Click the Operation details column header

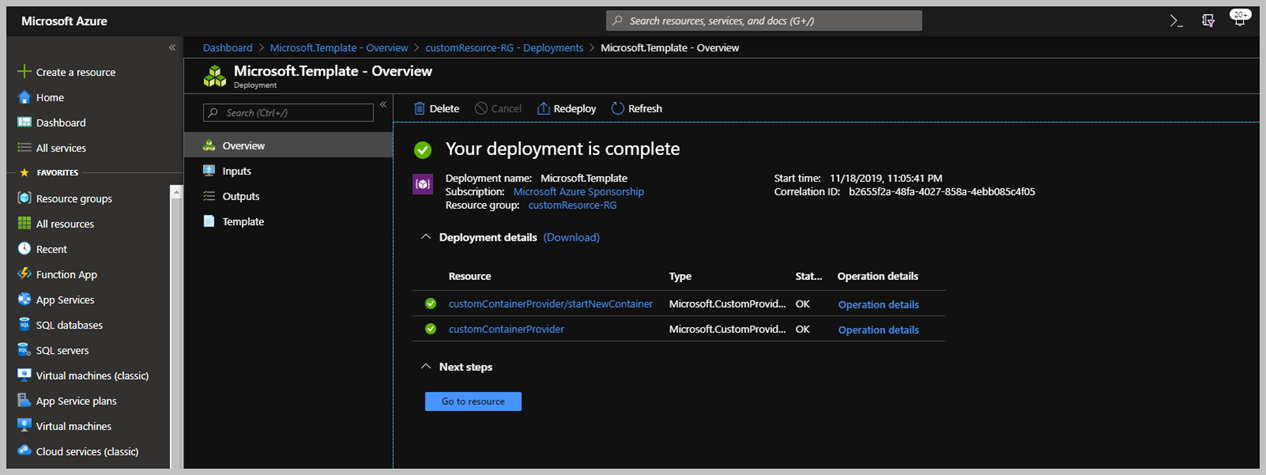(877, 276)
